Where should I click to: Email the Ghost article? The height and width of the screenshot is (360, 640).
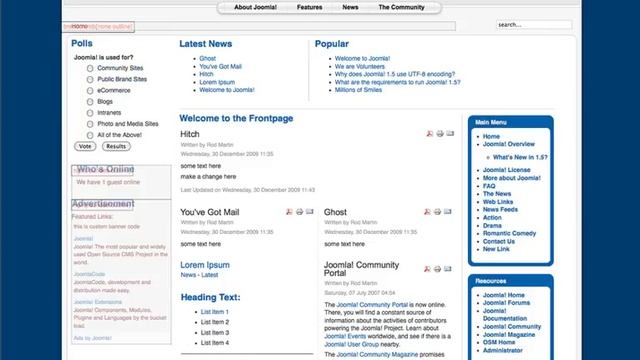447,211
